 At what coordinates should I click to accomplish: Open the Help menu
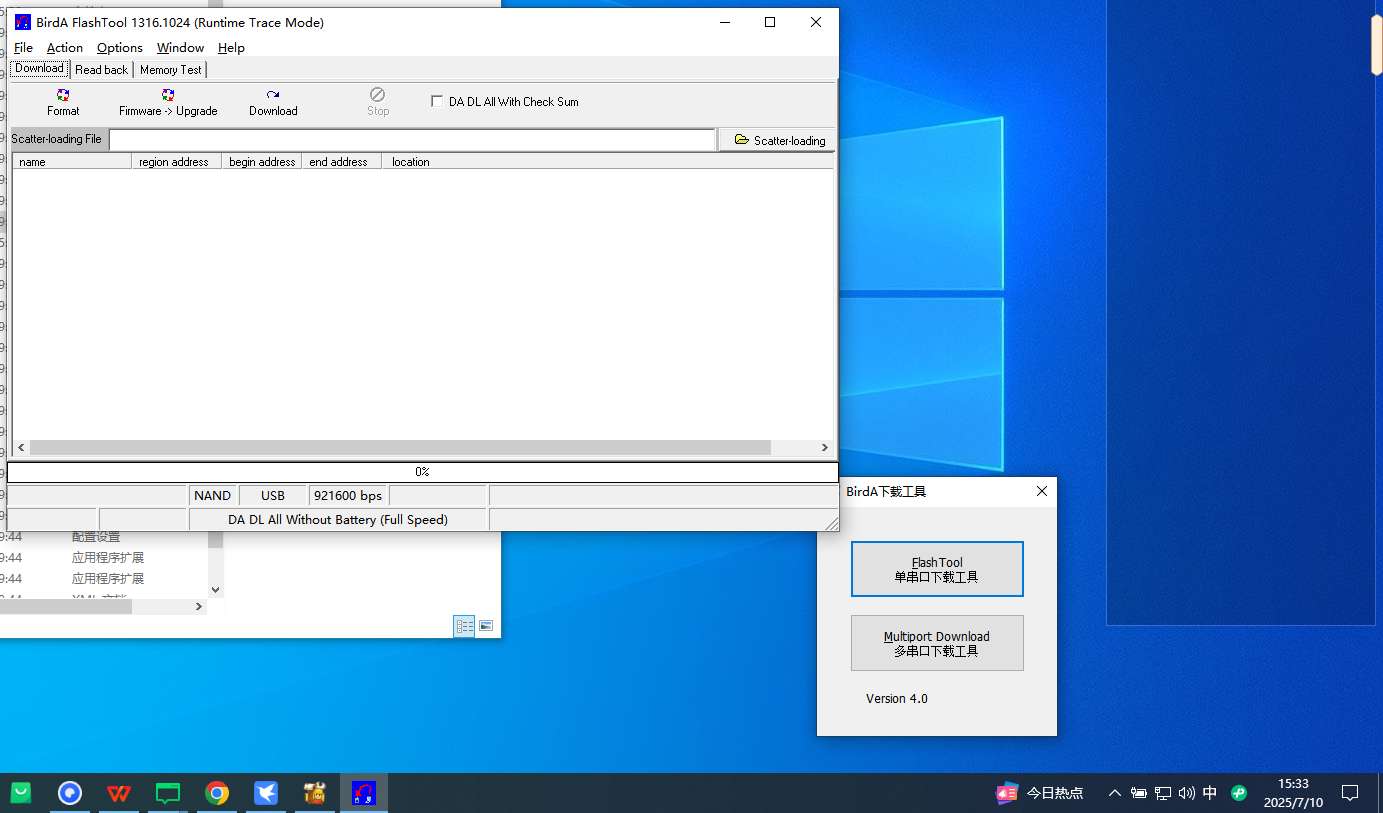pos(231,47)
